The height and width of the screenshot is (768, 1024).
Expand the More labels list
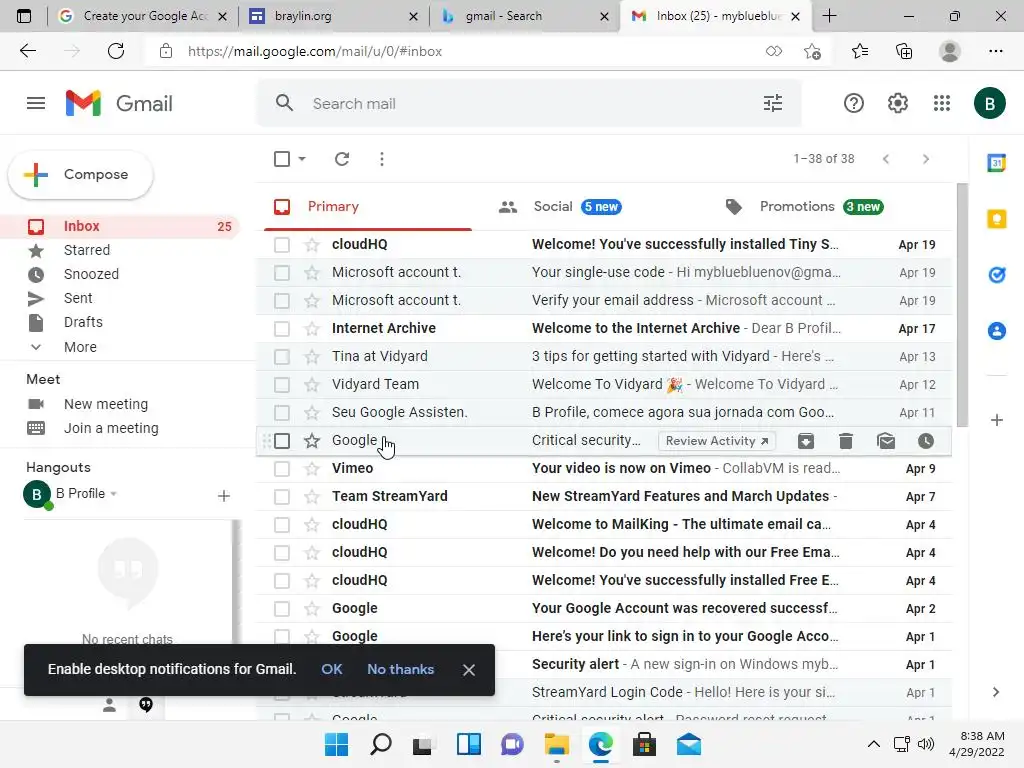point(80,347)
